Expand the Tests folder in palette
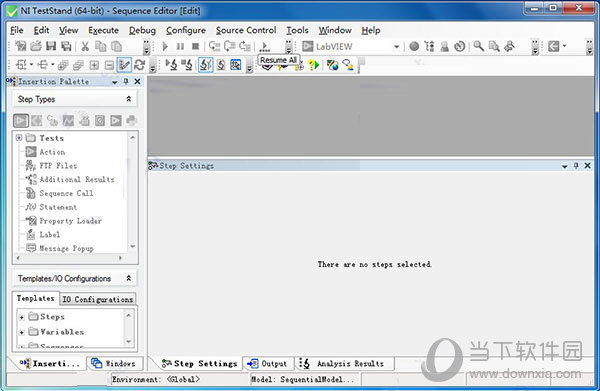The height and width of the screenshot is (391, 600). tap(19, 138)
